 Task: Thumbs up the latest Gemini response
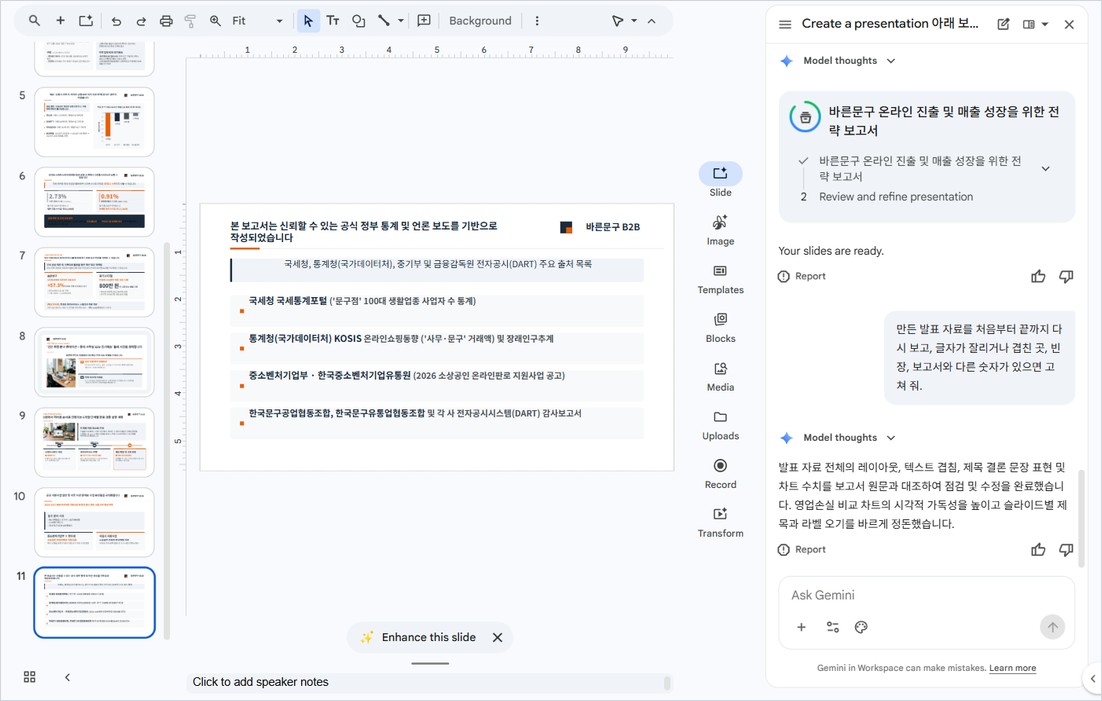point(1038,550)
